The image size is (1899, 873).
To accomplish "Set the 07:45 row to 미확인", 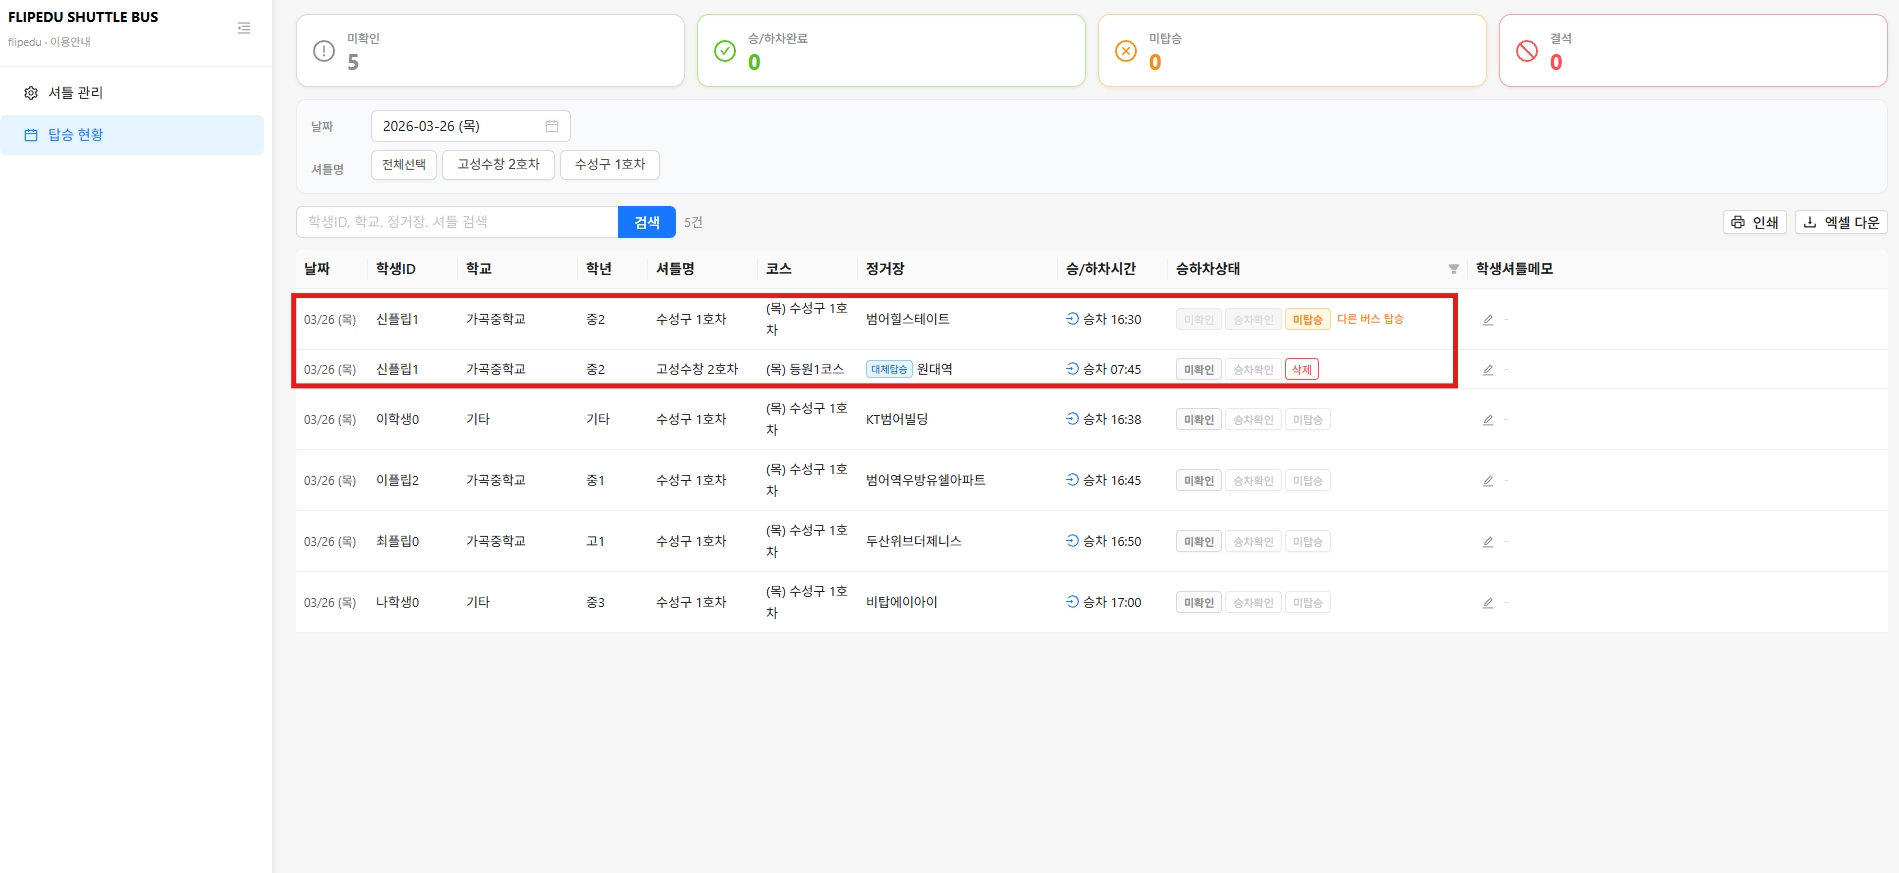I will coord(1199,370).
